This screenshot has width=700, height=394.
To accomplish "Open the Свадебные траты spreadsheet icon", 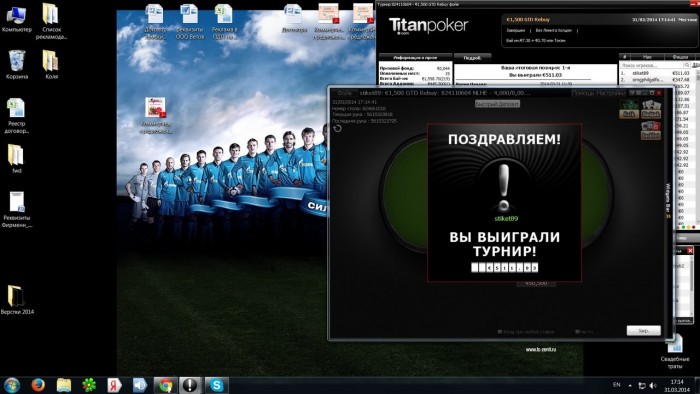I will 675,352.
